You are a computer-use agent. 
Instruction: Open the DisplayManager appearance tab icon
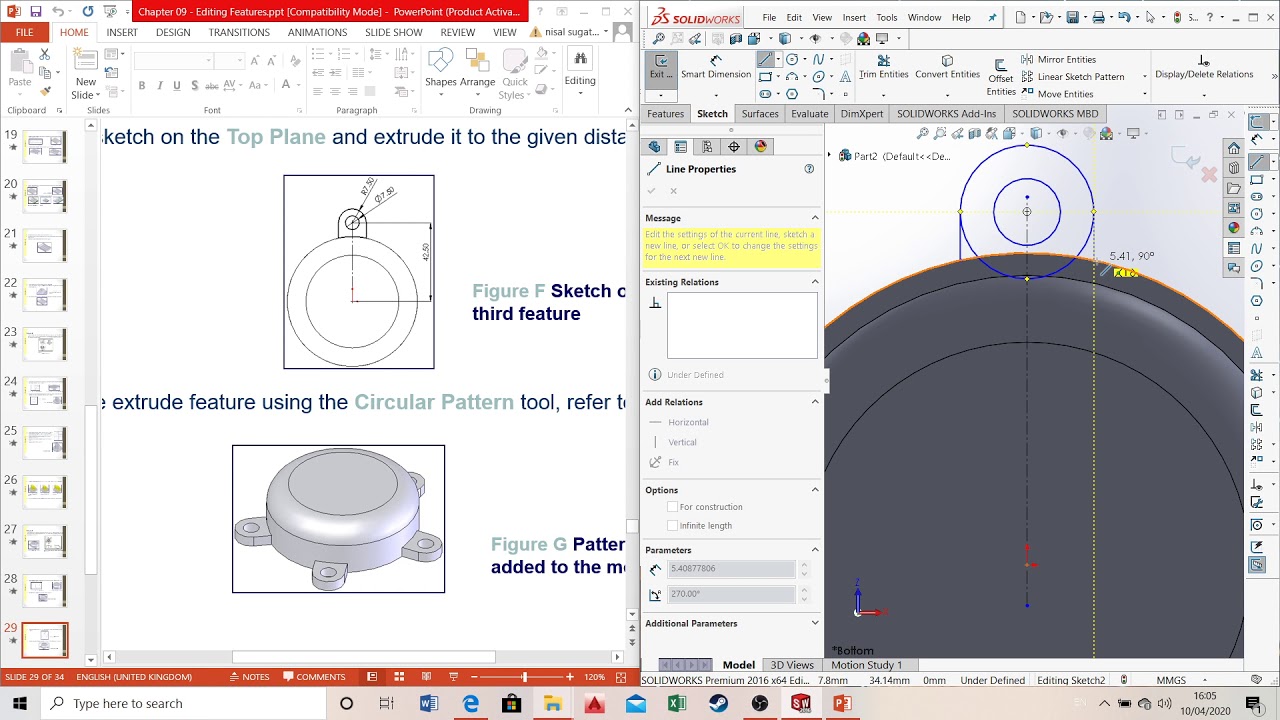[760, 147]
